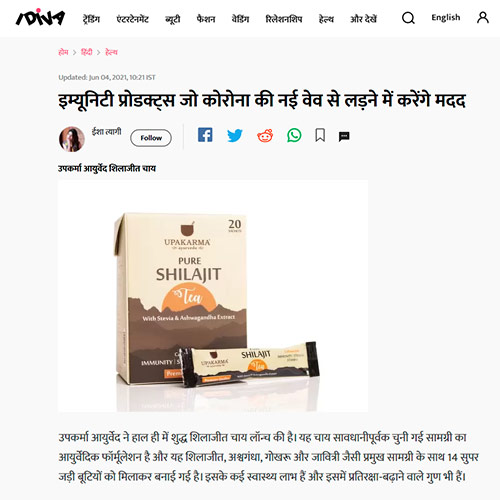Viewport: 500px width, 500px height.
Task: Share article on Twitter
Action: (235, 135)
